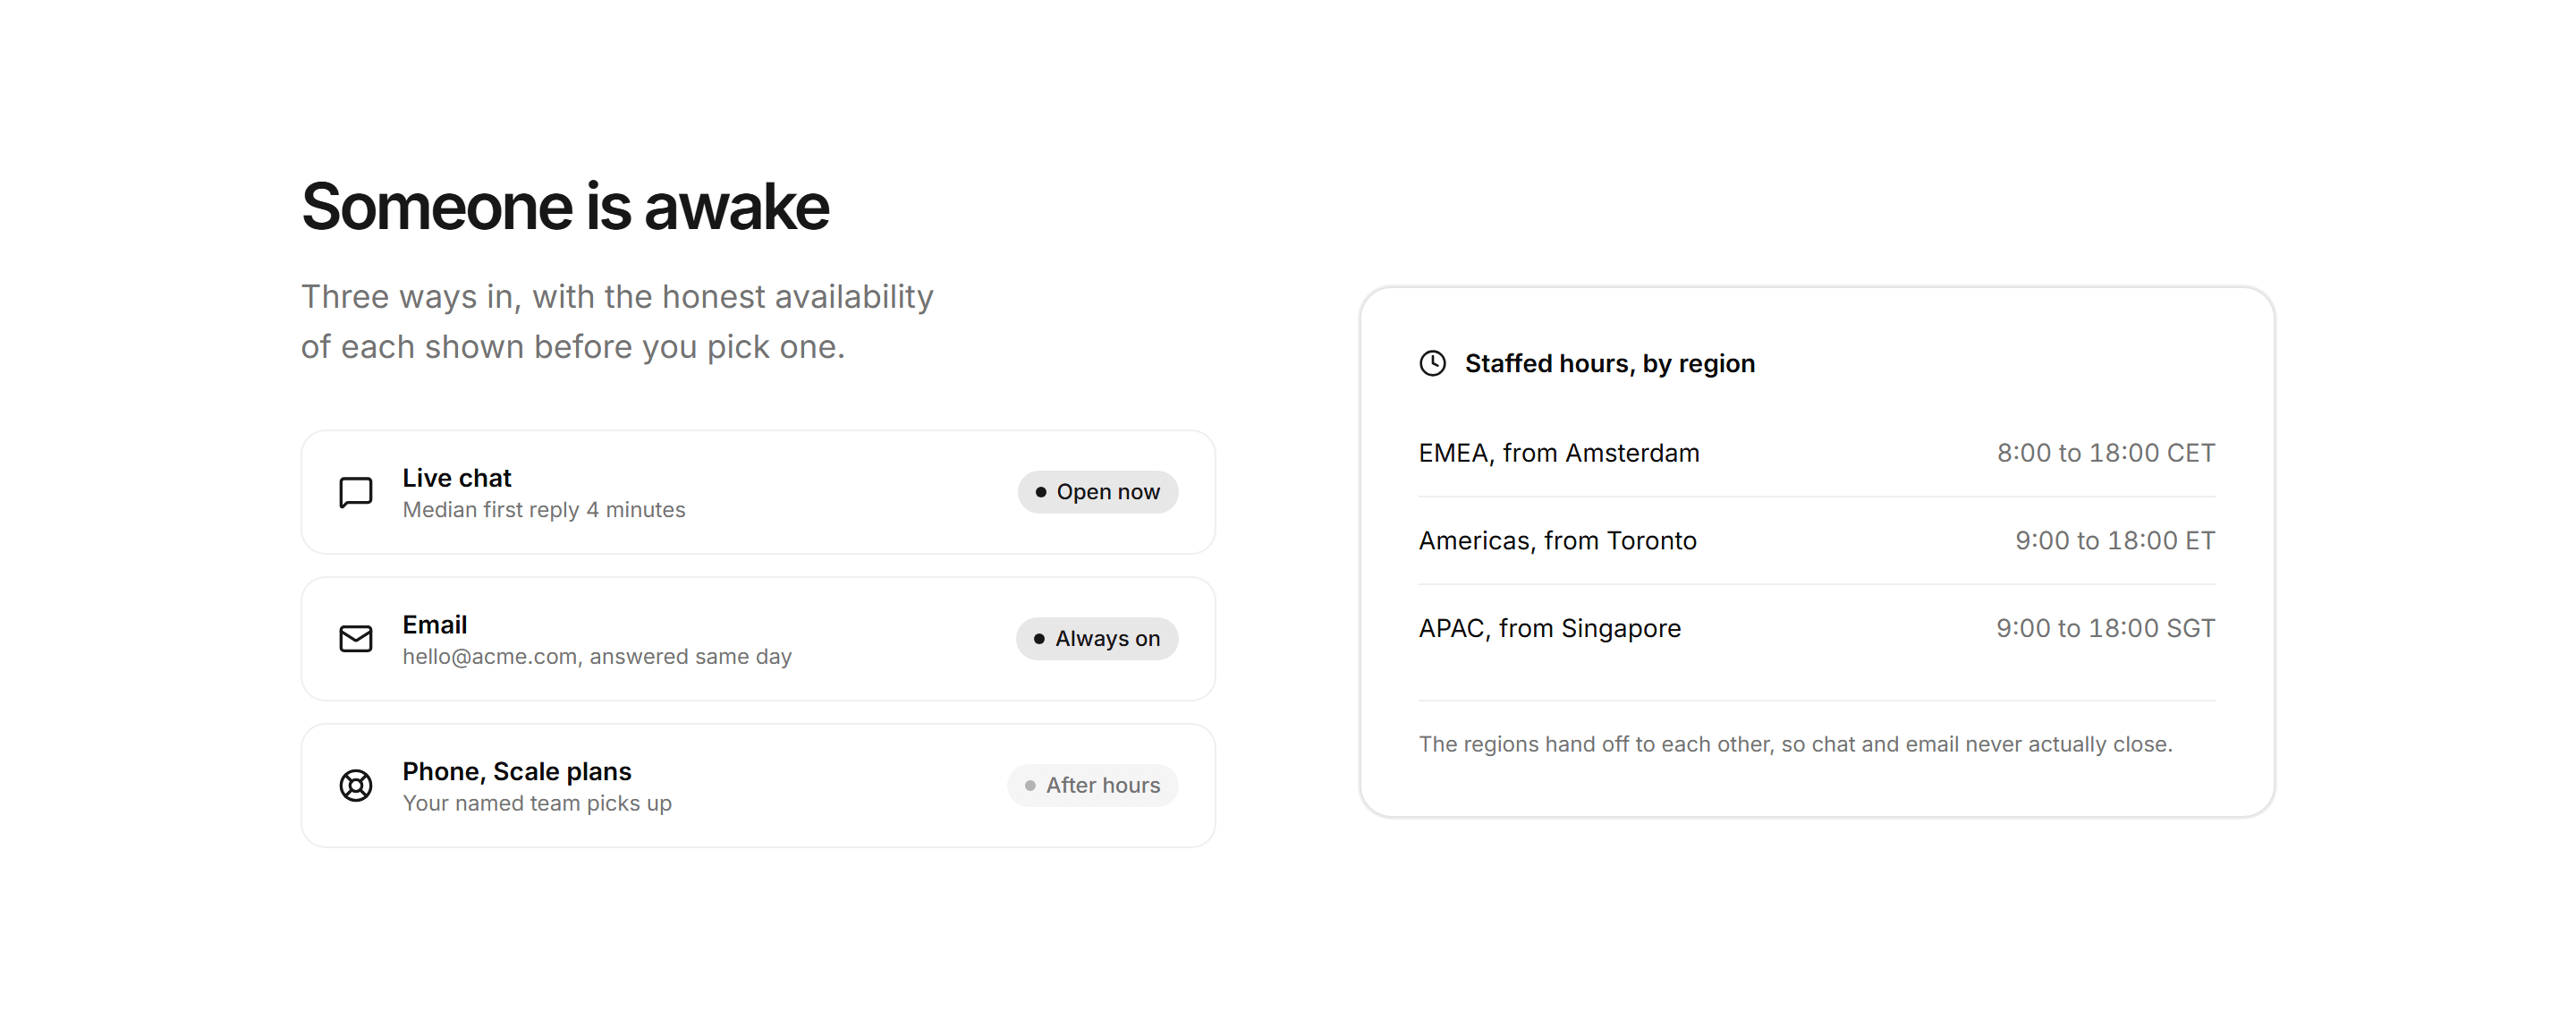The width and height of the screenshot is (2576, 1020).
Task: Click 'Median first reply 4 minutes' text
Action: coord(544,510)
